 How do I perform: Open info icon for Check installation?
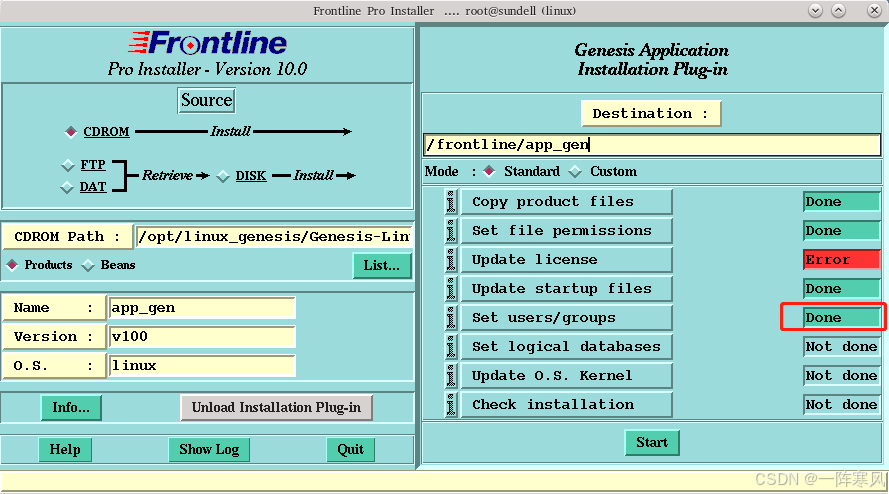451,404
